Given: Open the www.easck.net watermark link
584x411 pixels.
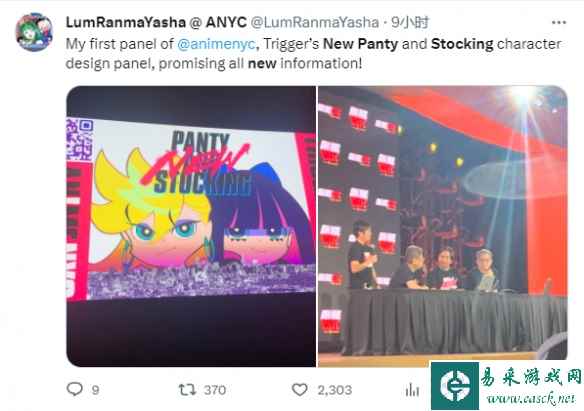Looking at the screenshot, I should pos(530,399).
